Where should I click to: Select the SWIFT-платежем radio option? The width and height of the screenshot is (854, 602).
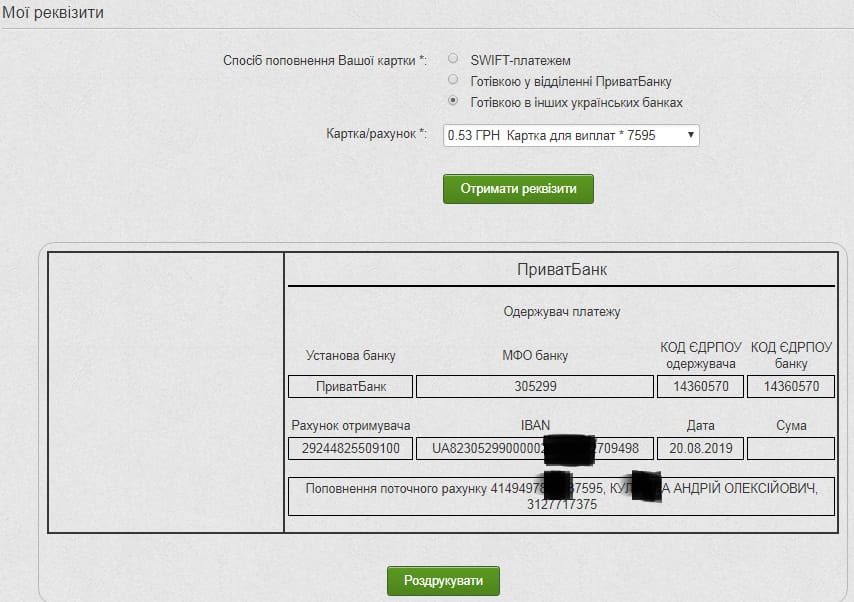pyautogui.click(x=453, y=58)
